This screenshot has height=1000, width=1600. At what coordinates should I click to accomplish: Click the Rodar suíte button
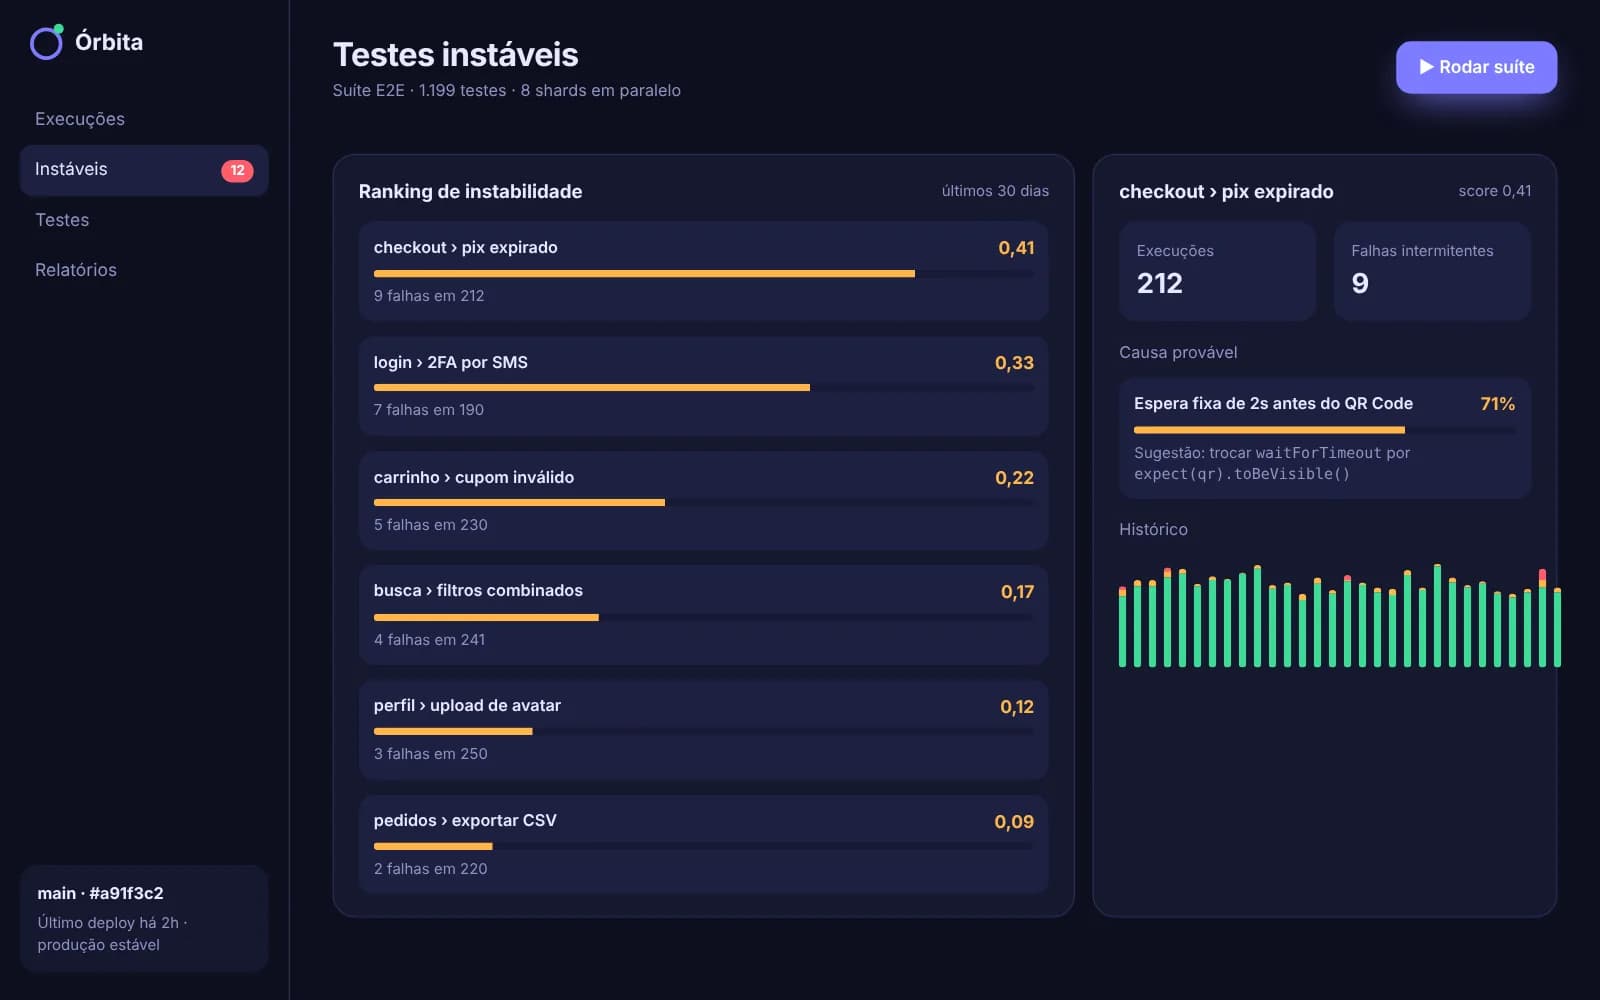click(x=1476, y=67)
